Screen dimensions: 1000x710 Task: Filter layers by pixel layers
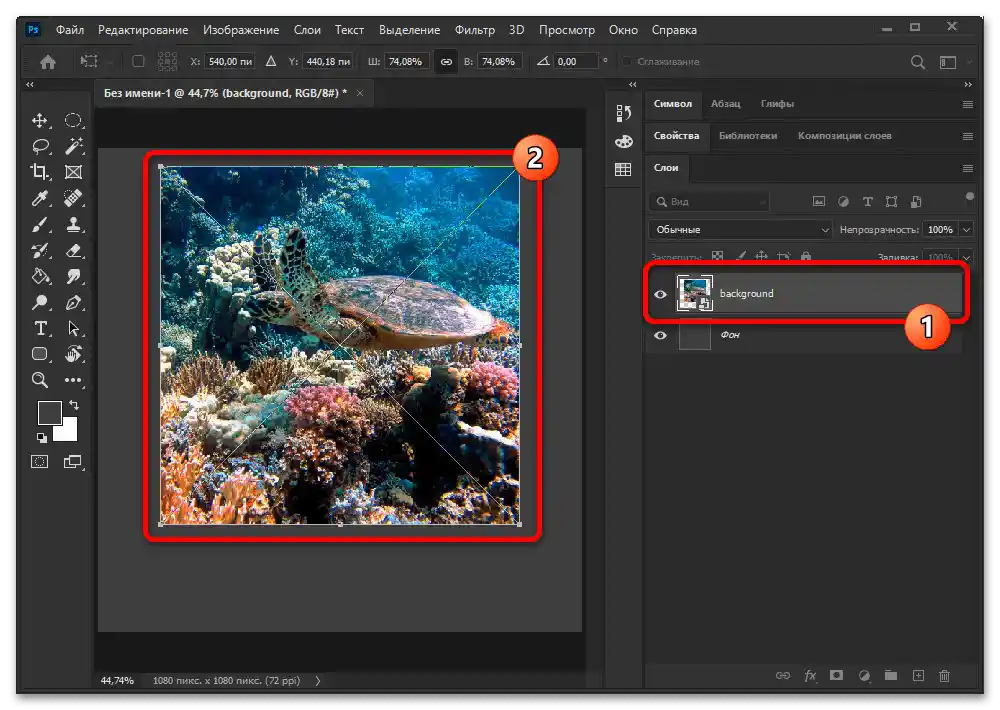819,202
